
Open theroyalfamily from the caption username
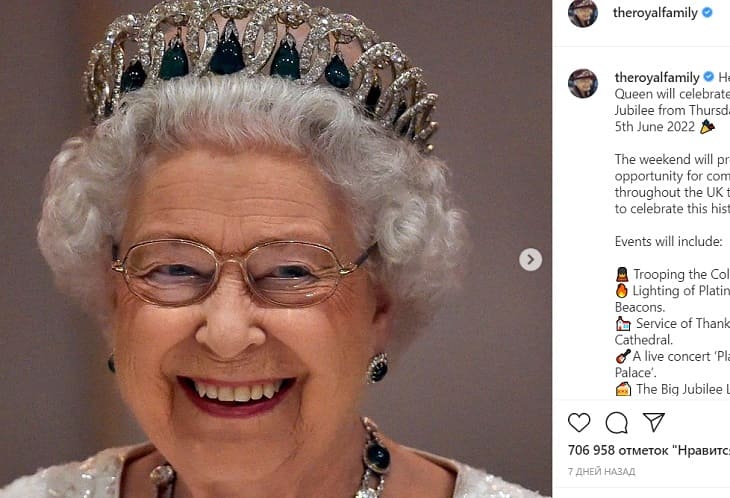coord(657,77)
